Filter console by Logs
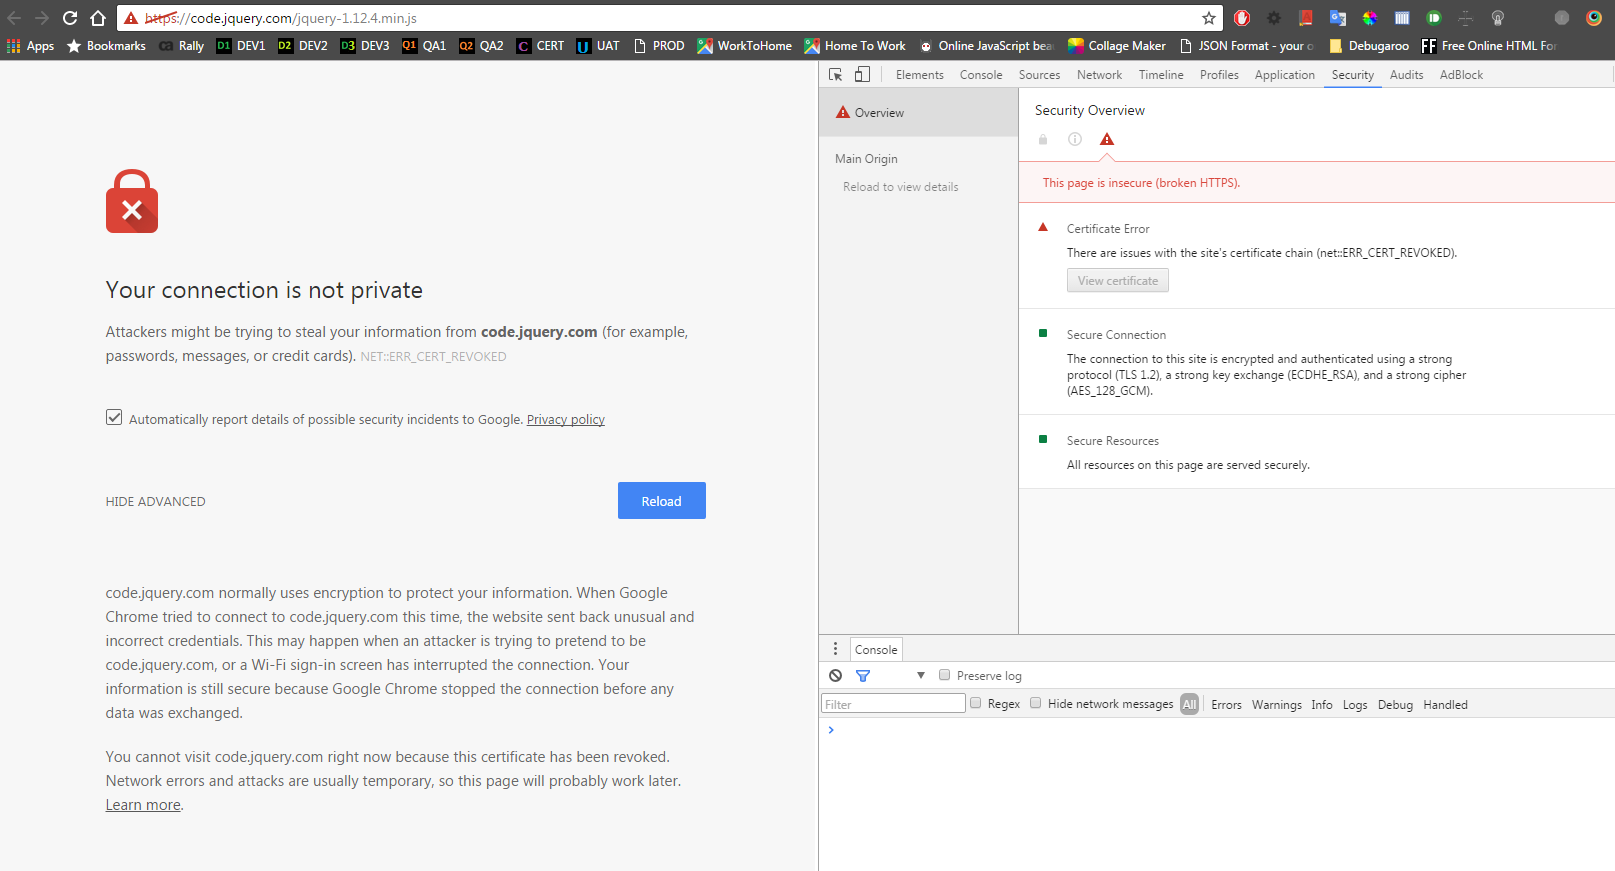 click(x=1355, y=705)
